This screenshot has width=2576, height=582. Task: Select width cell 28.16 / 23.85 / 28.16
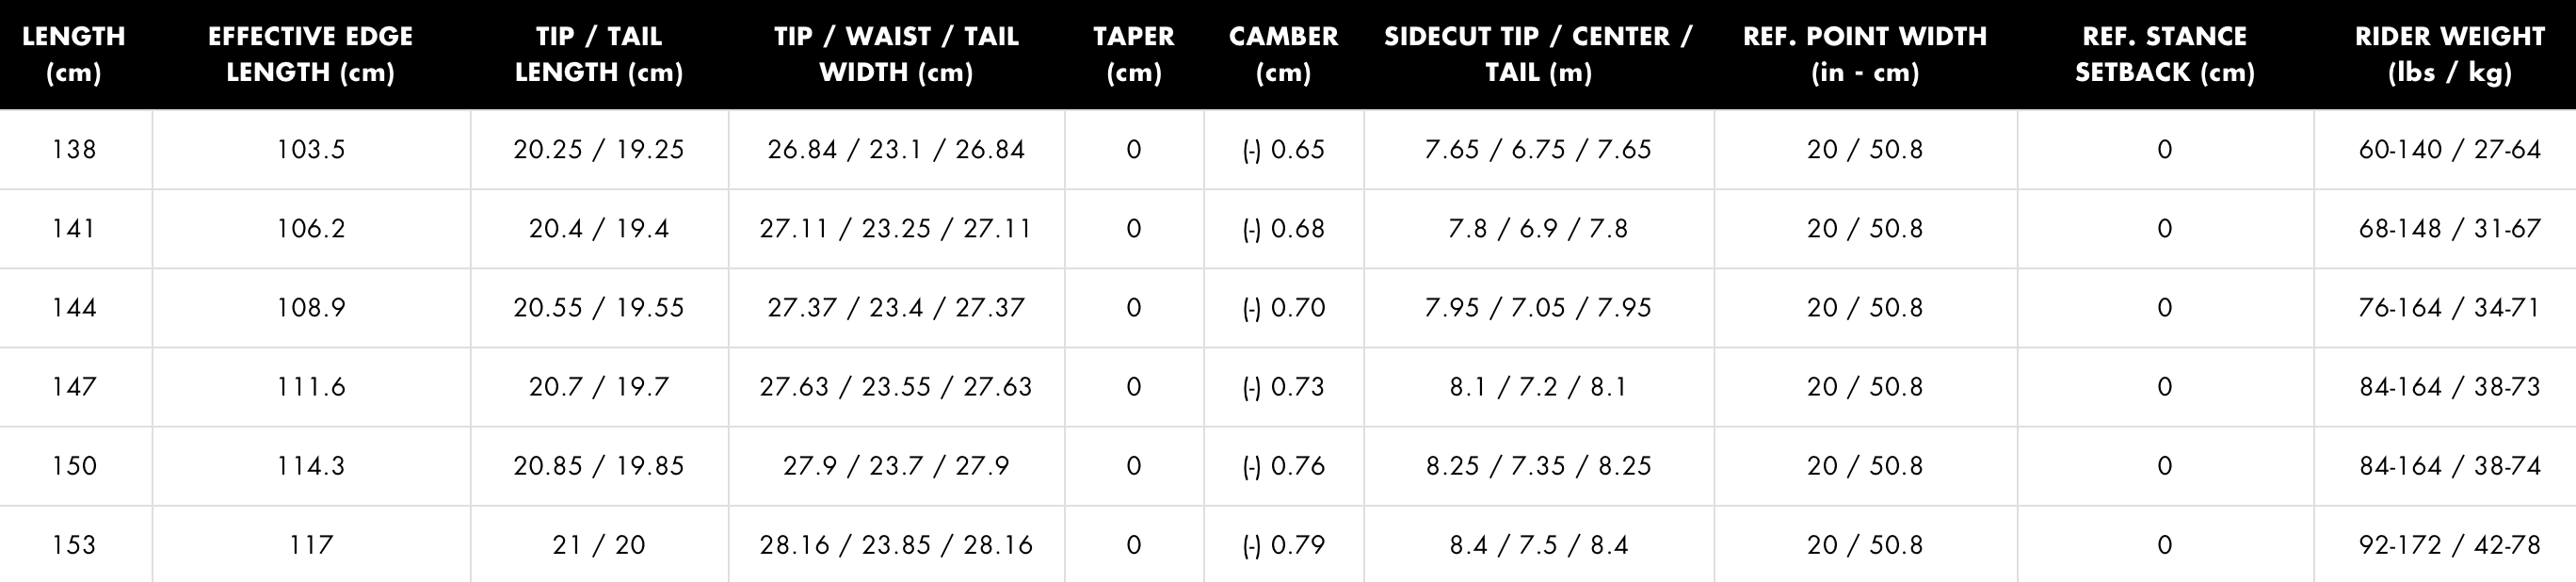pos(896,545)
